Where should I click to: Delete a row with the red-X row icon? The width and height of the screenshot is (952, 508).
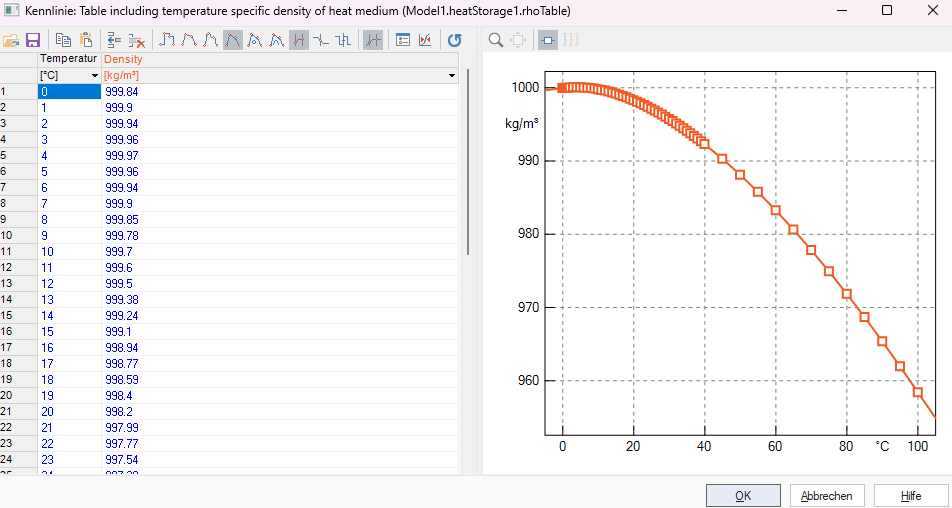tap(137, 40)
